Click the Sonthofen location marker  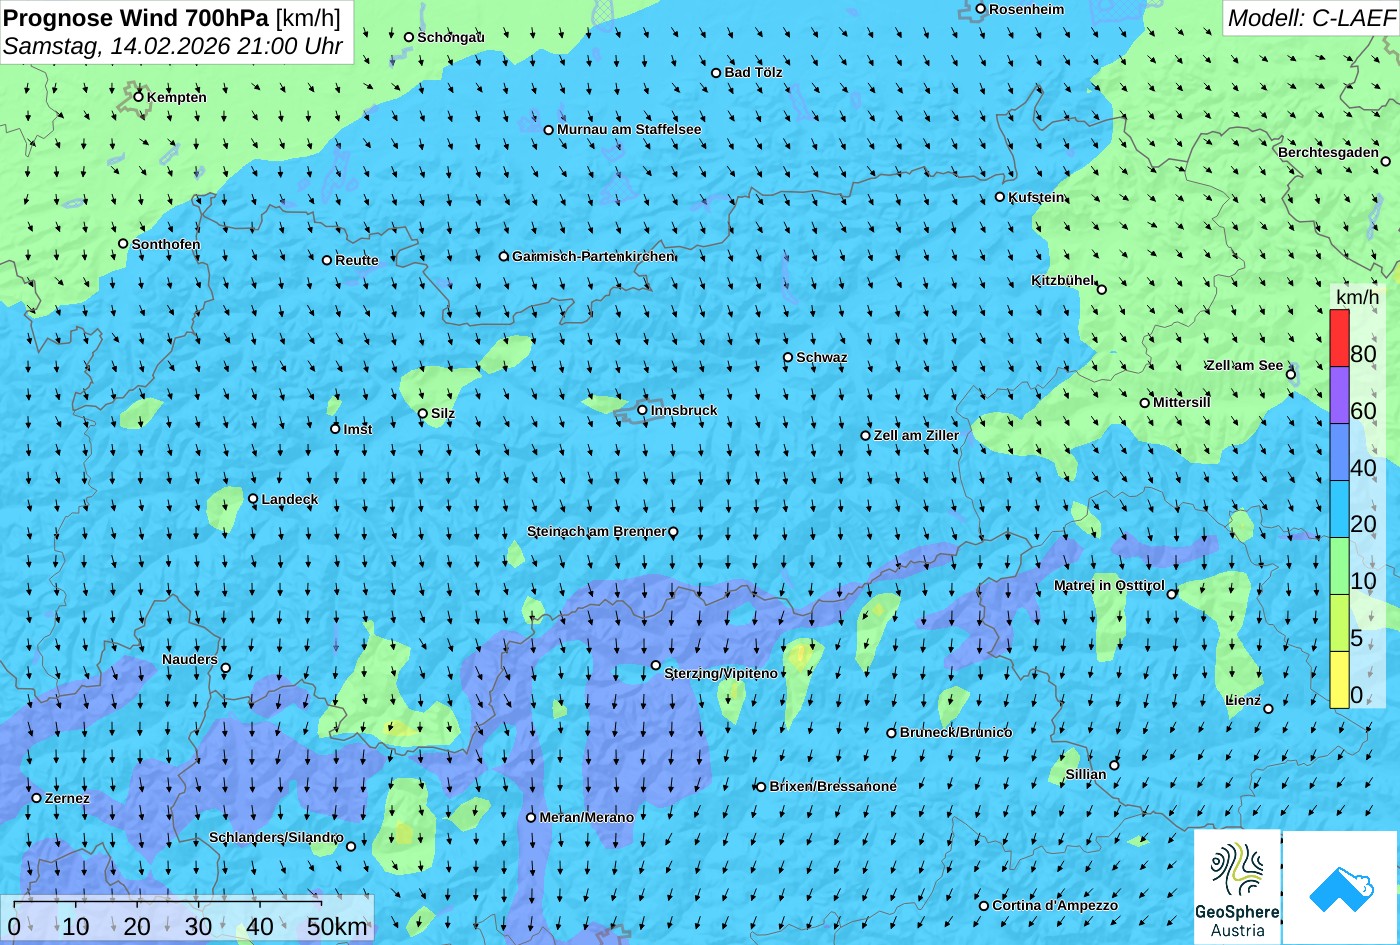click(x=123, y=244)
